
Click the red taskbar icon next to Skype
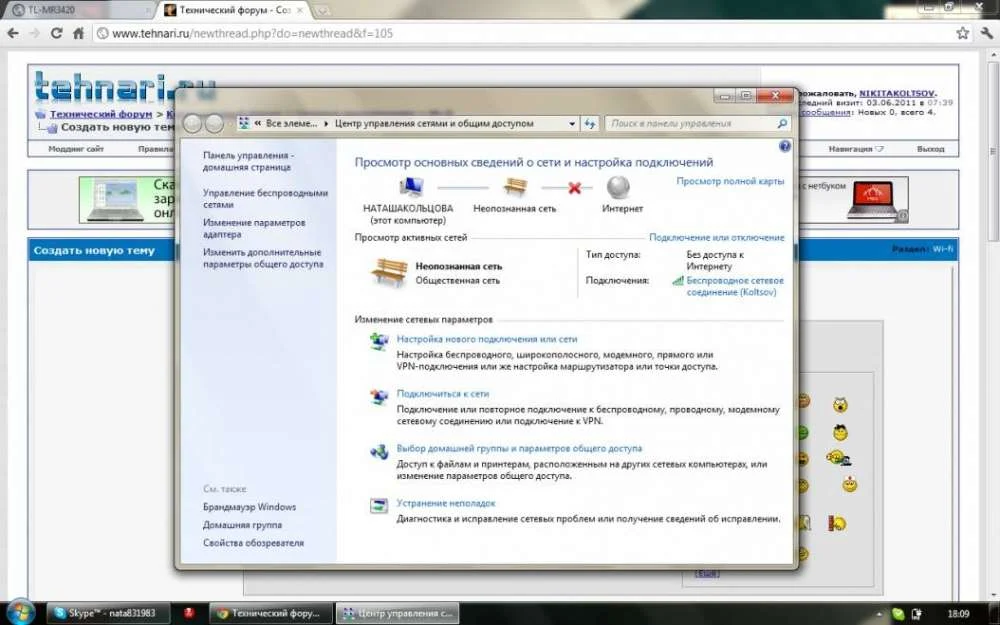click(x=189, y=613)
